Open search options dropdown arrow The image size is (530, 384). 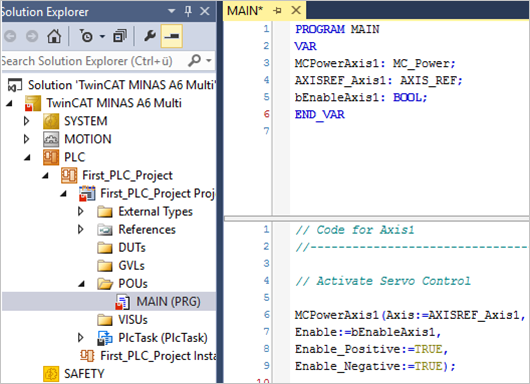[x=209, y=61]
